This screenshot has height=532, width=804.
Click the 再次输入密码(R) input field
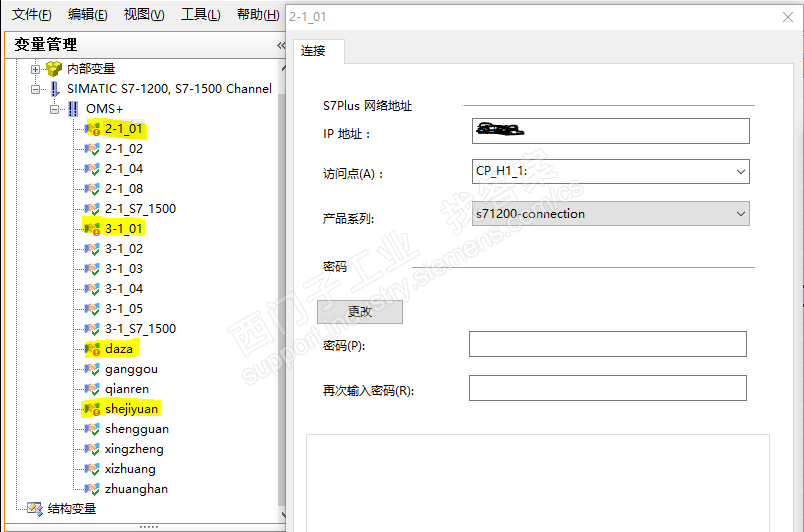(x=608, y=388)
